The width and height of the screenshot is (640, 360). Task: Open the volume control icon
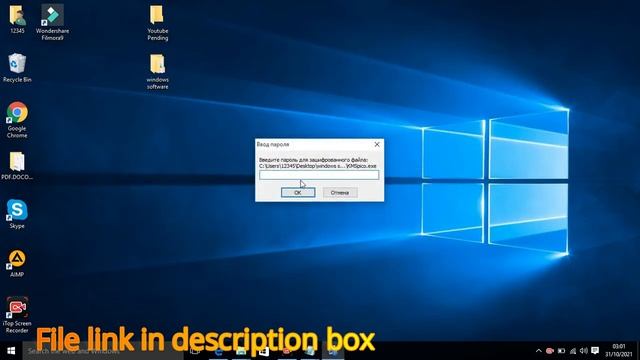(584, 351)
